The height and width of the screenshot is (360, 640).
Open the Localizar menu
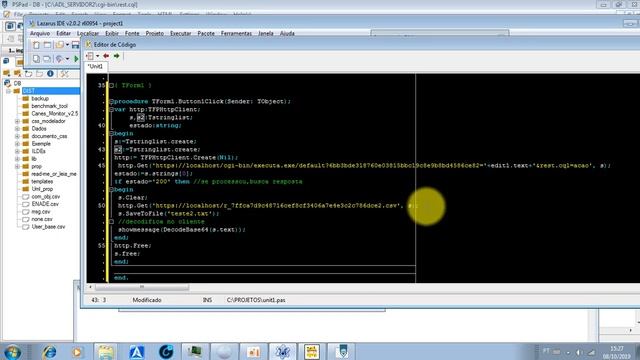tap(88, 33)
